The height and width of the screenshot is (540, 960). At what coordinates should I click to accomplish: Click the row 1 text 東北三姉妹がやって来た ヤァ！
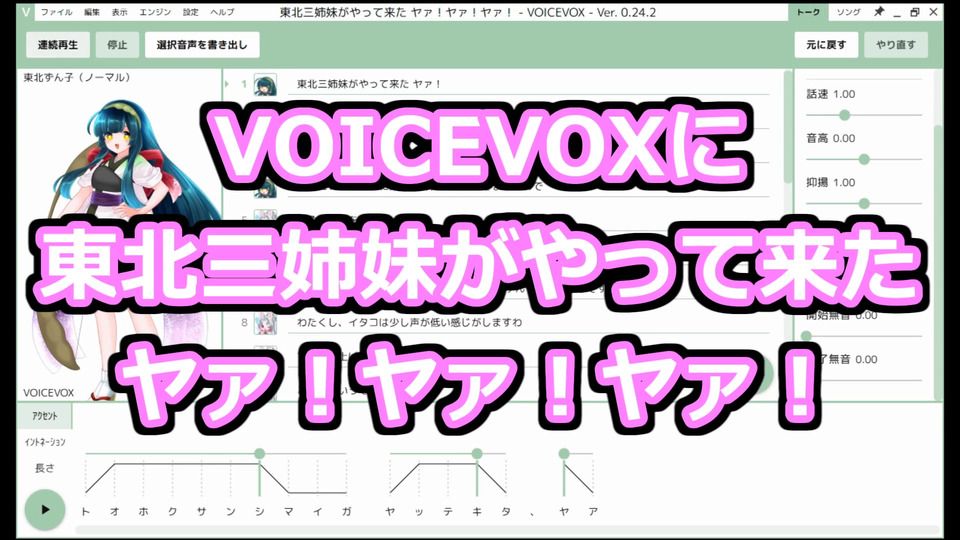[369, 84]
